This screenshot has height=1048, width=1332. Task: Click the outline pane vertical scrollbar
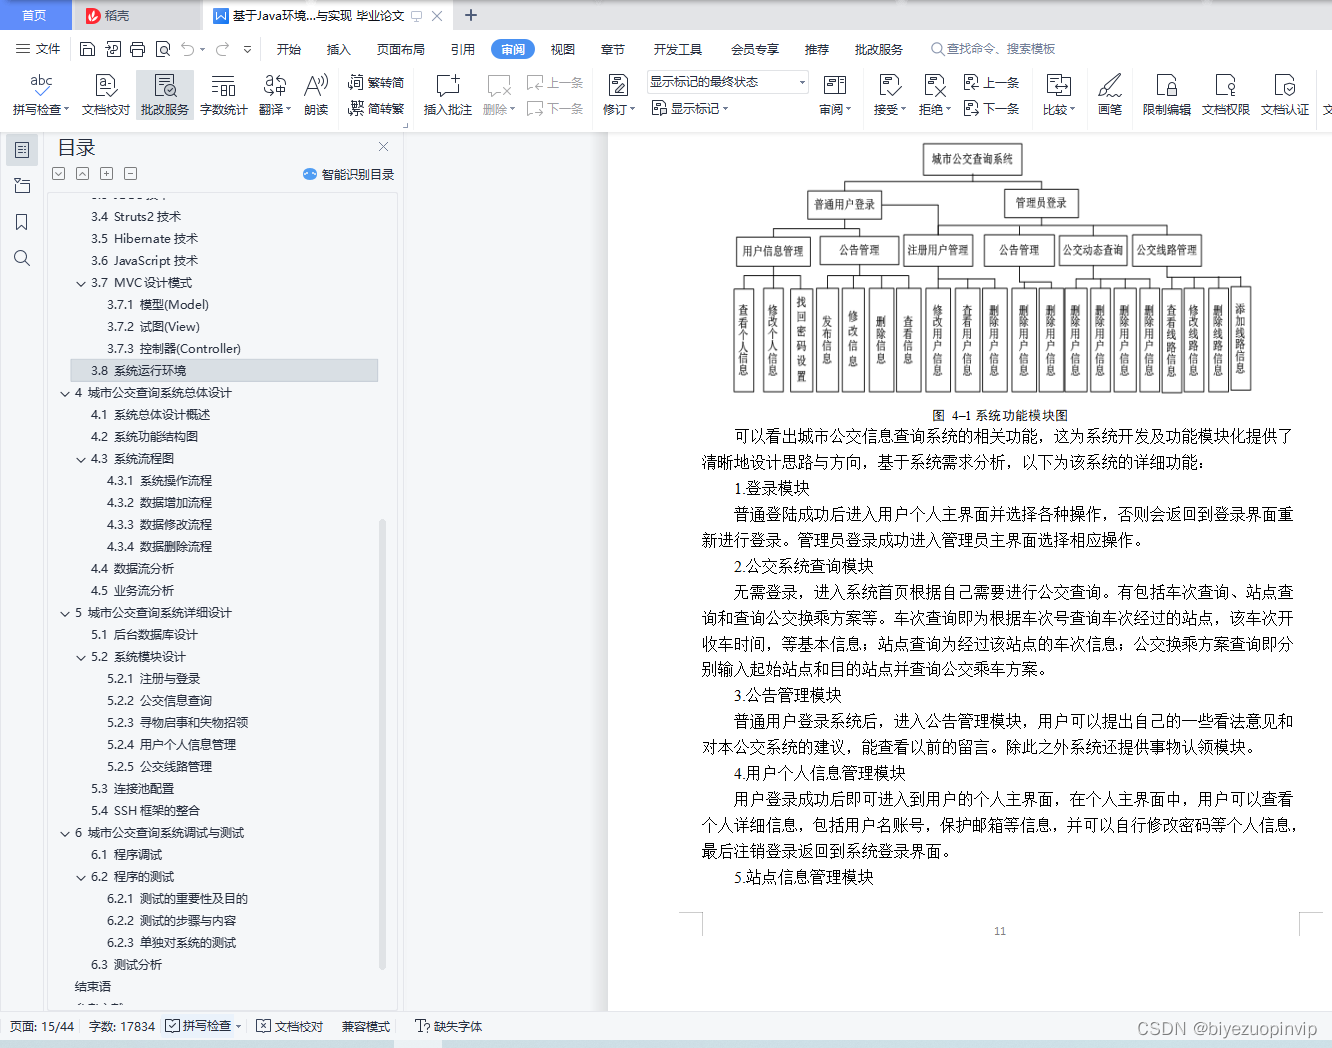point(383,745)
